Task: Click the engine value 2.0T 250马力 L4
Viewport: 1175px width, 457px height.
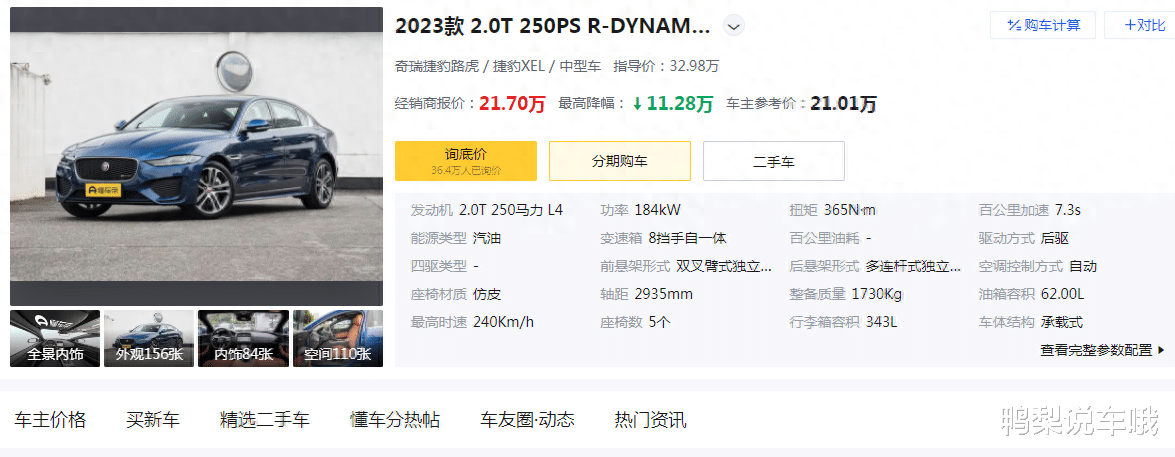Action: [511, 210]
